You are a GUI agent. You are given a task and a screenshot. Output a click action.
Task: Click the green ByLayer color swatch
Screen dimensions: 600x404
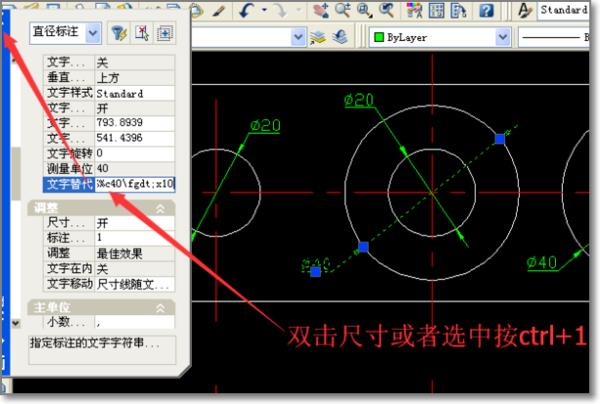[380, 38]
